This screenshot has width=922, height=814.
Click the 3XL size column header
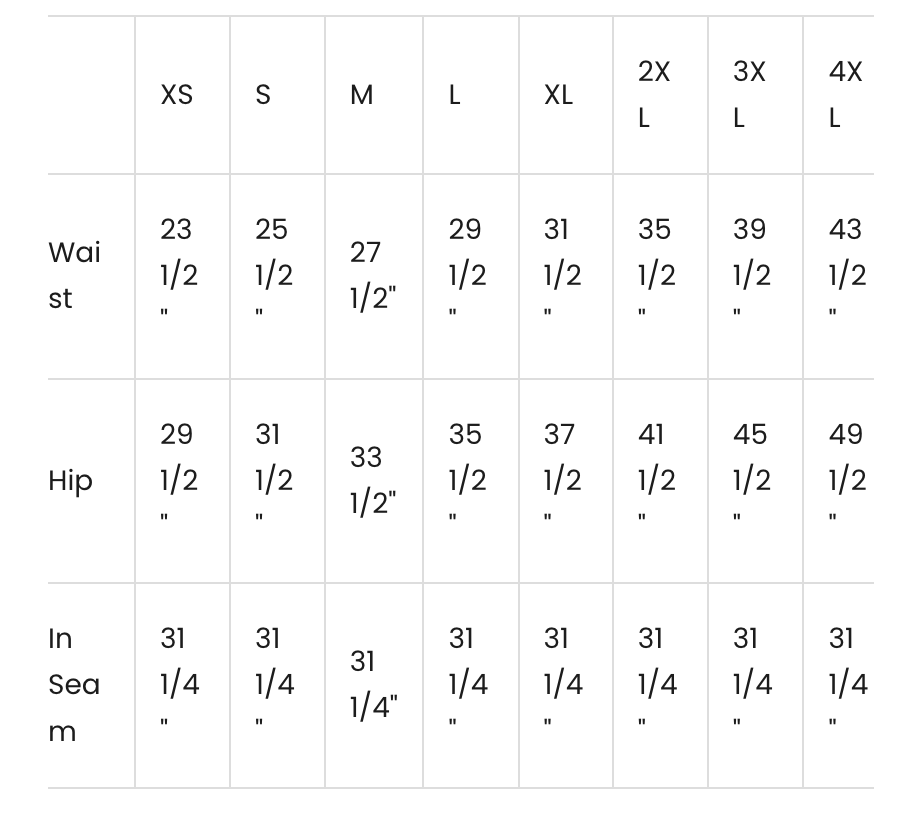(x=749, y=95)
